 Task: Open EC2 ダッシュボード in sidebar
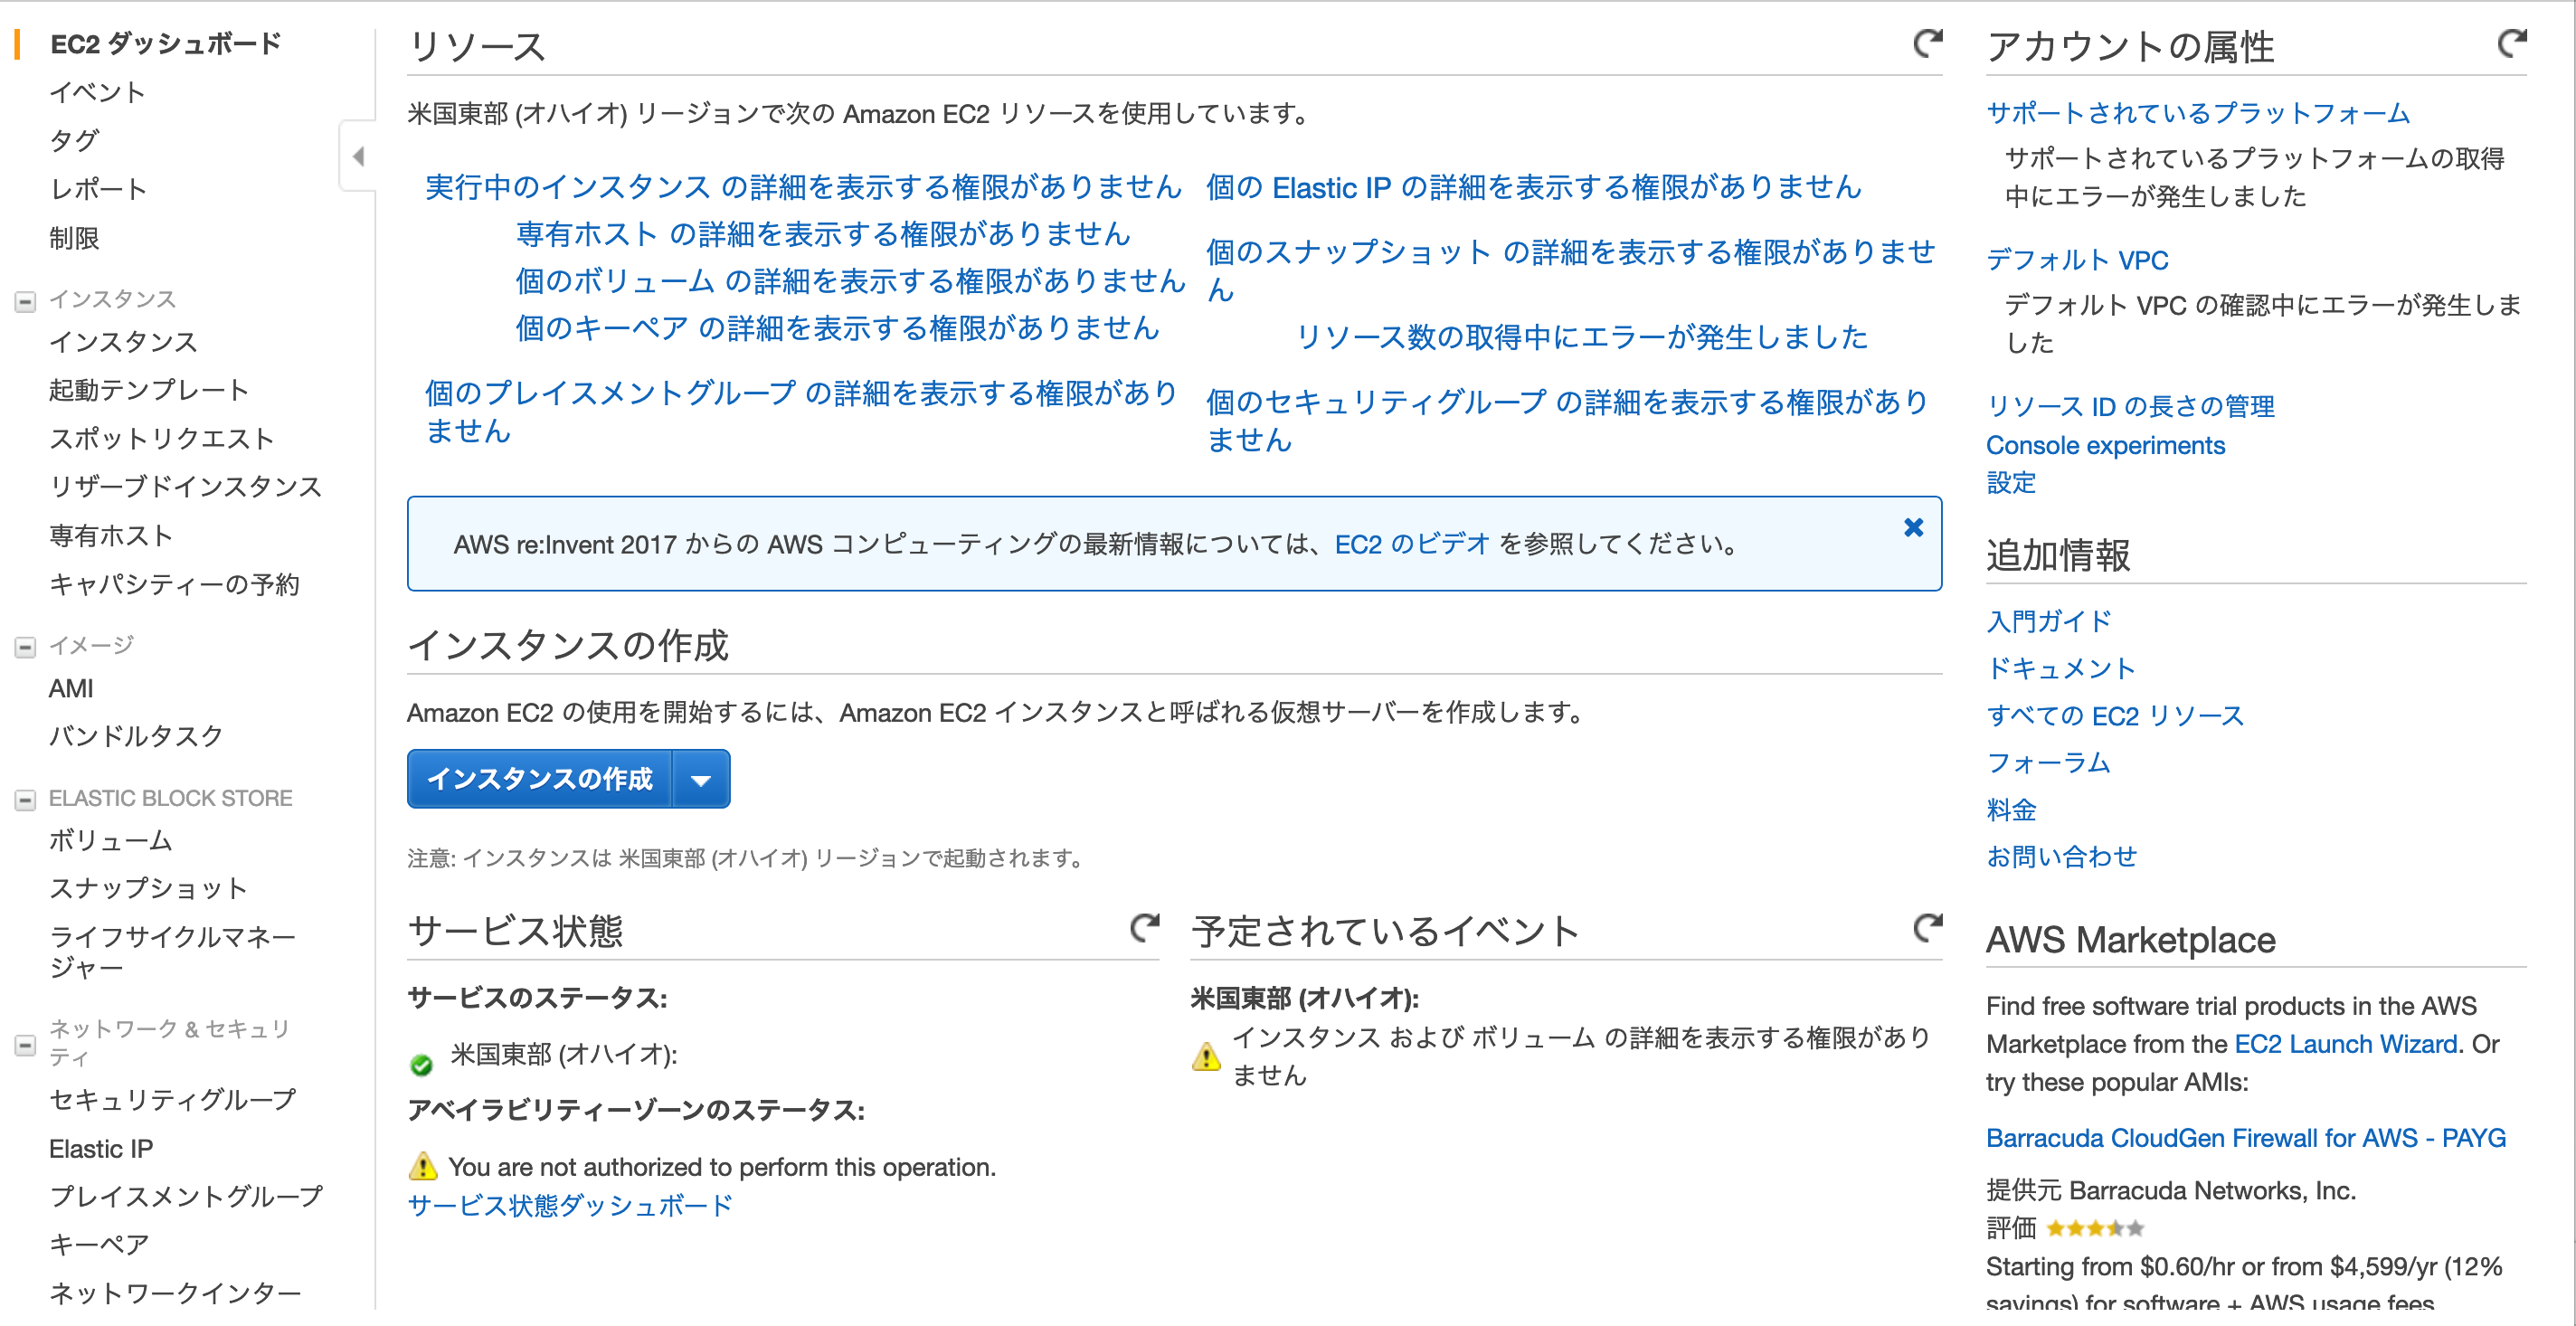coord(166,44)
